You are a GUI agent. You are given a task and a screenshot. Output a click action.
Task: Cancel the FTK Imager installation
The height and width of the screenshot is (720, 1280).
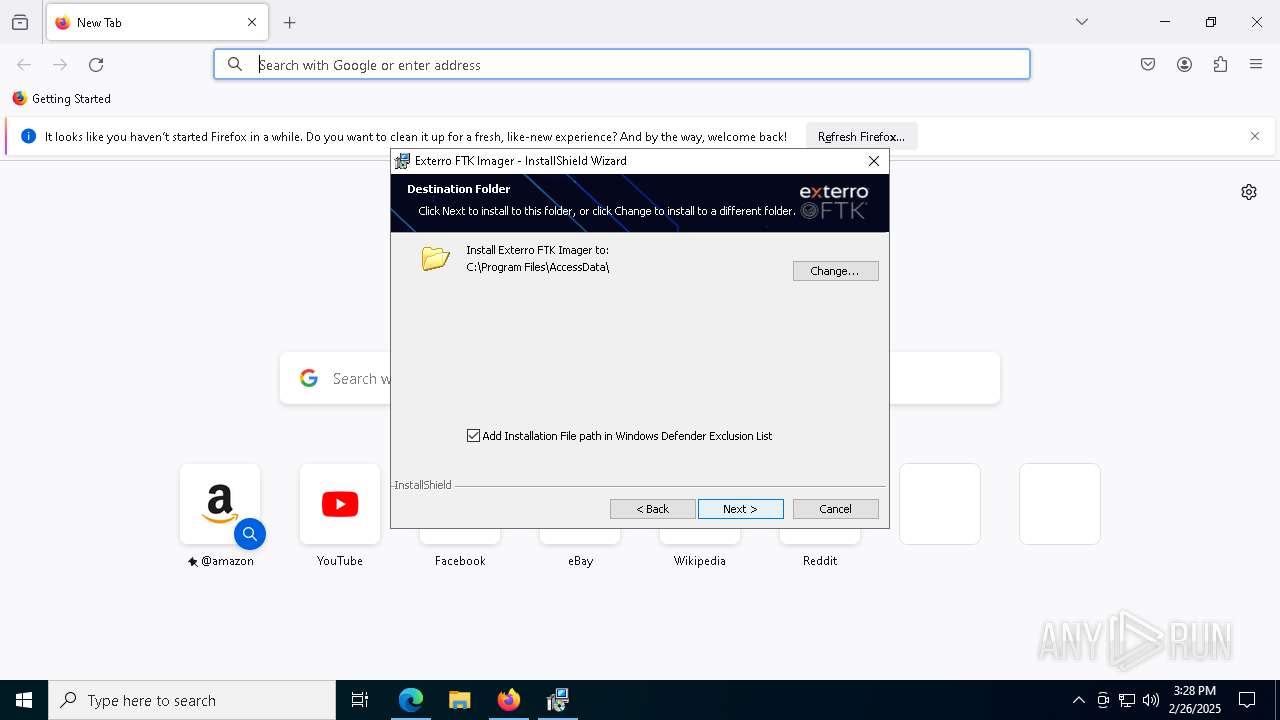835,509
